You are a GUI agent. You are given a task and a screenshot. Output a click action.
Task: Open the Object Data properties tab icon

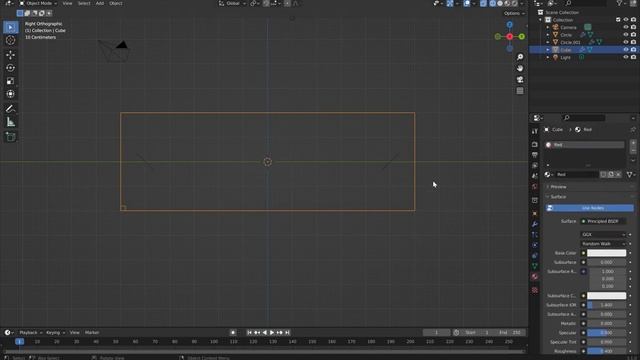[535, 266]
